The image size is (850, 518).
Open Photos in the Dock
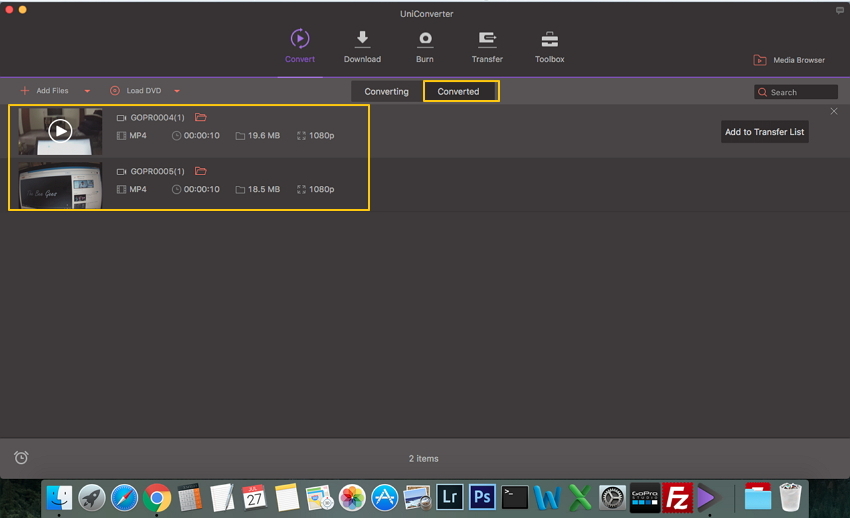(x=352, y=497)
